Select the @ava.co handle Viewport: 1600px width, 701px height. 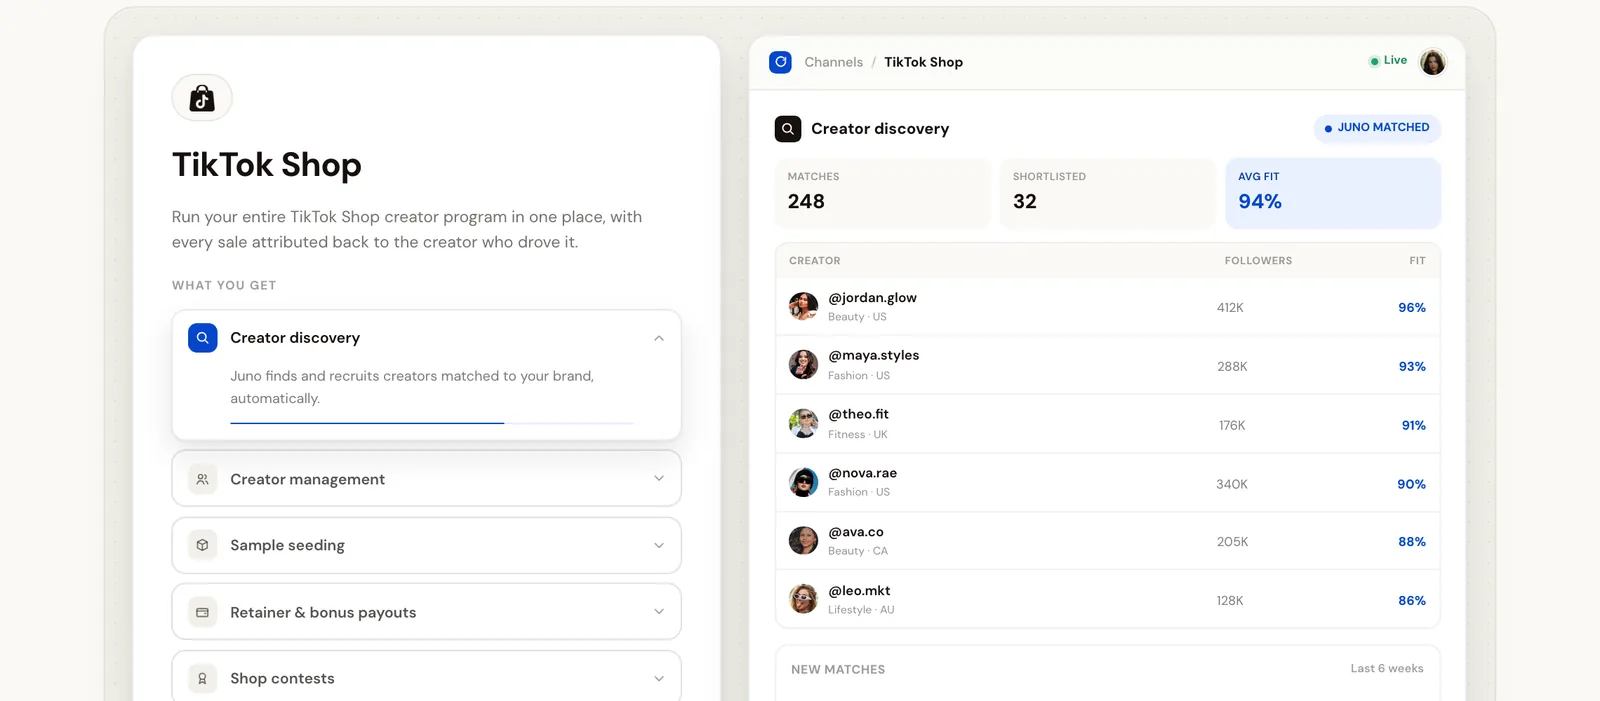pos(856,532)
